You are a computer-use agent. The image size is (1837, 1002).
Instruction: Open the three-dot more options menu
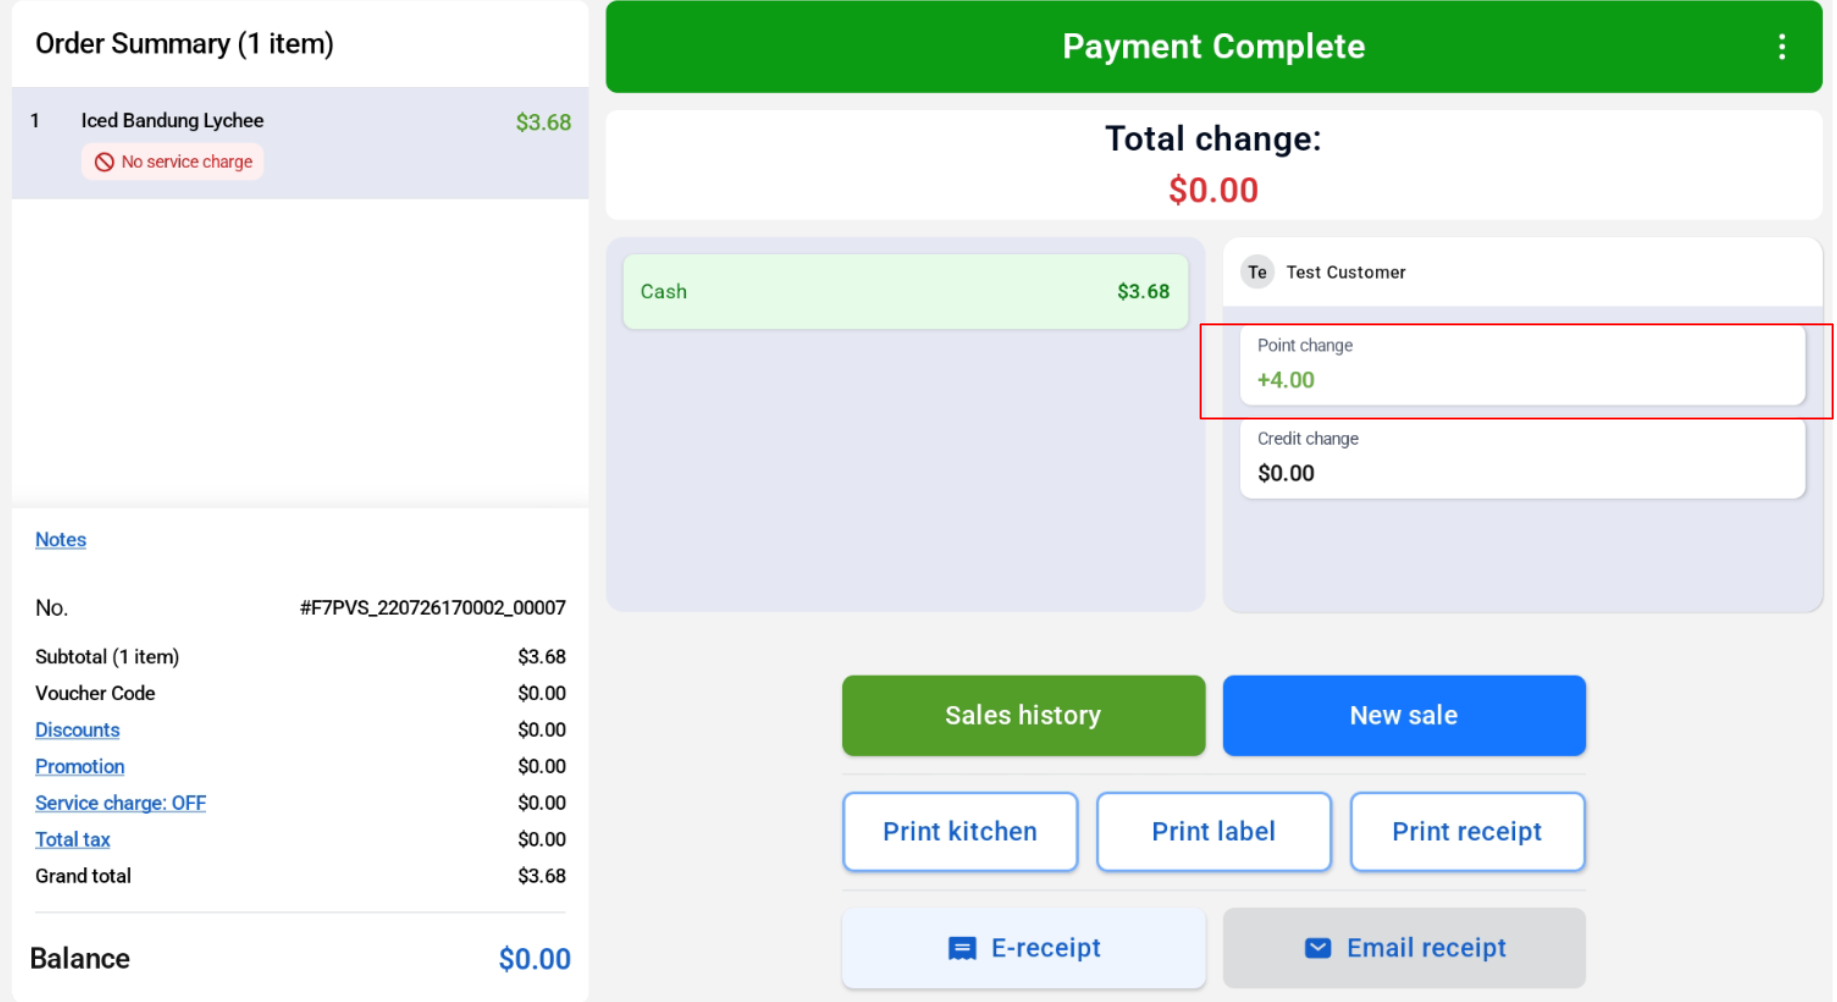[1781, 47]
